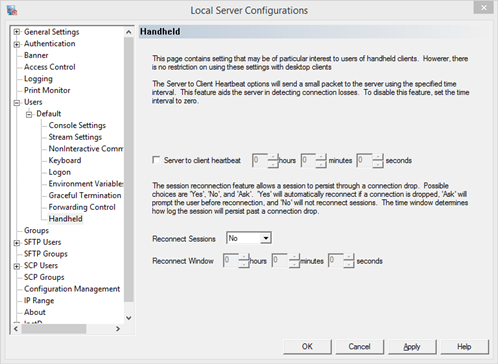Click the Cancel button
498x364 pixels.
click(360, 347)
